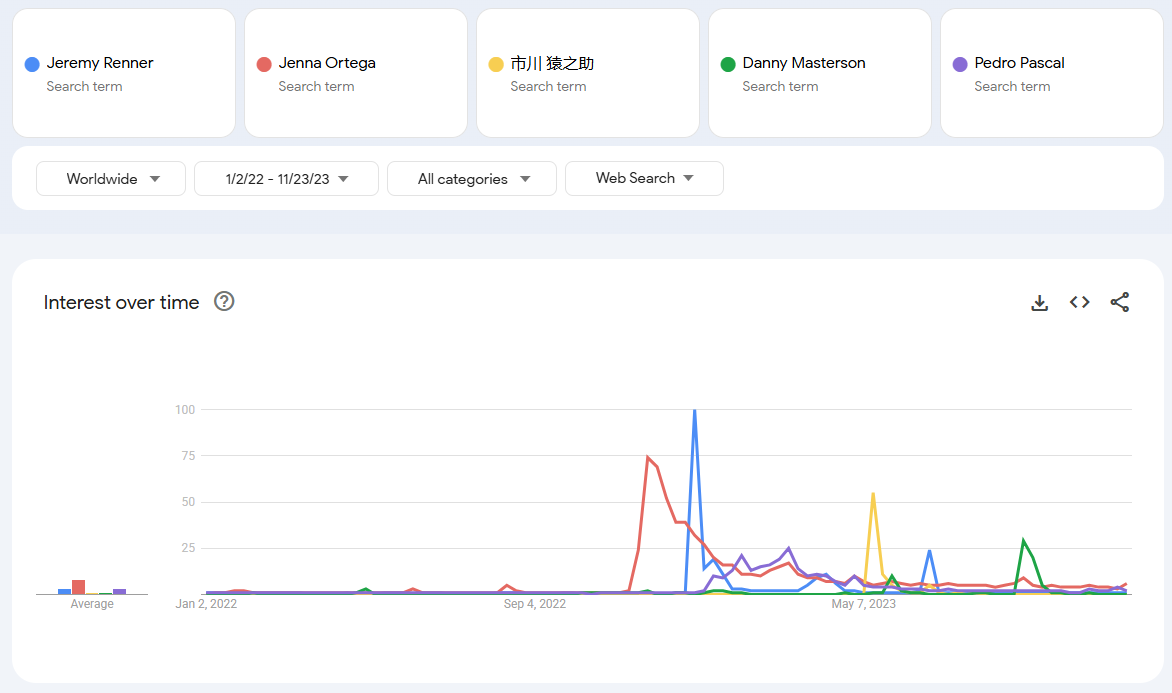The height and width of the screenshot is (693, 1172).
Task: Download the Interest over time data as CSV
Action: click(1040, 302)
